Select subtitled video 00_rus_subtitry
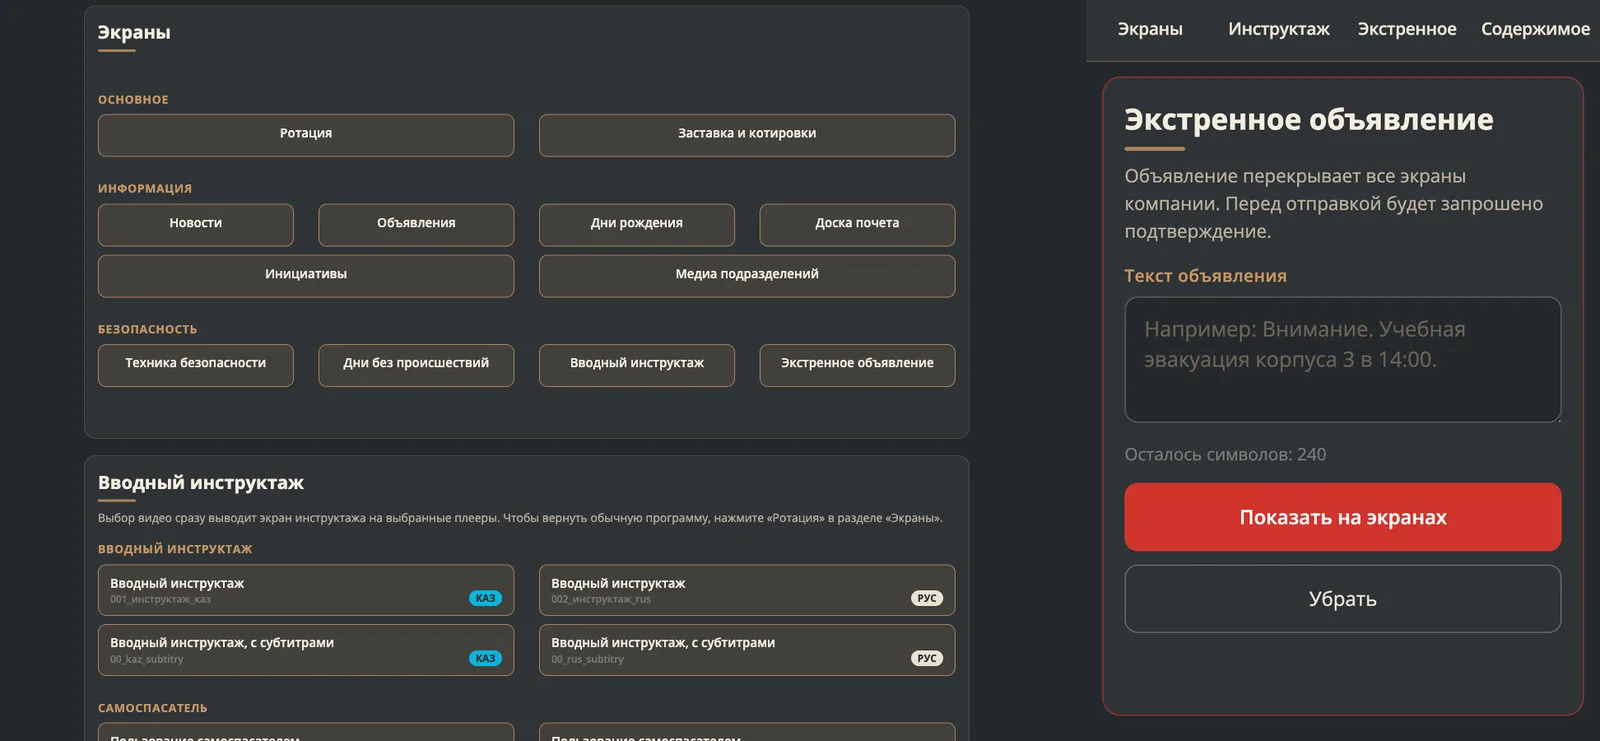 [747, 650]
